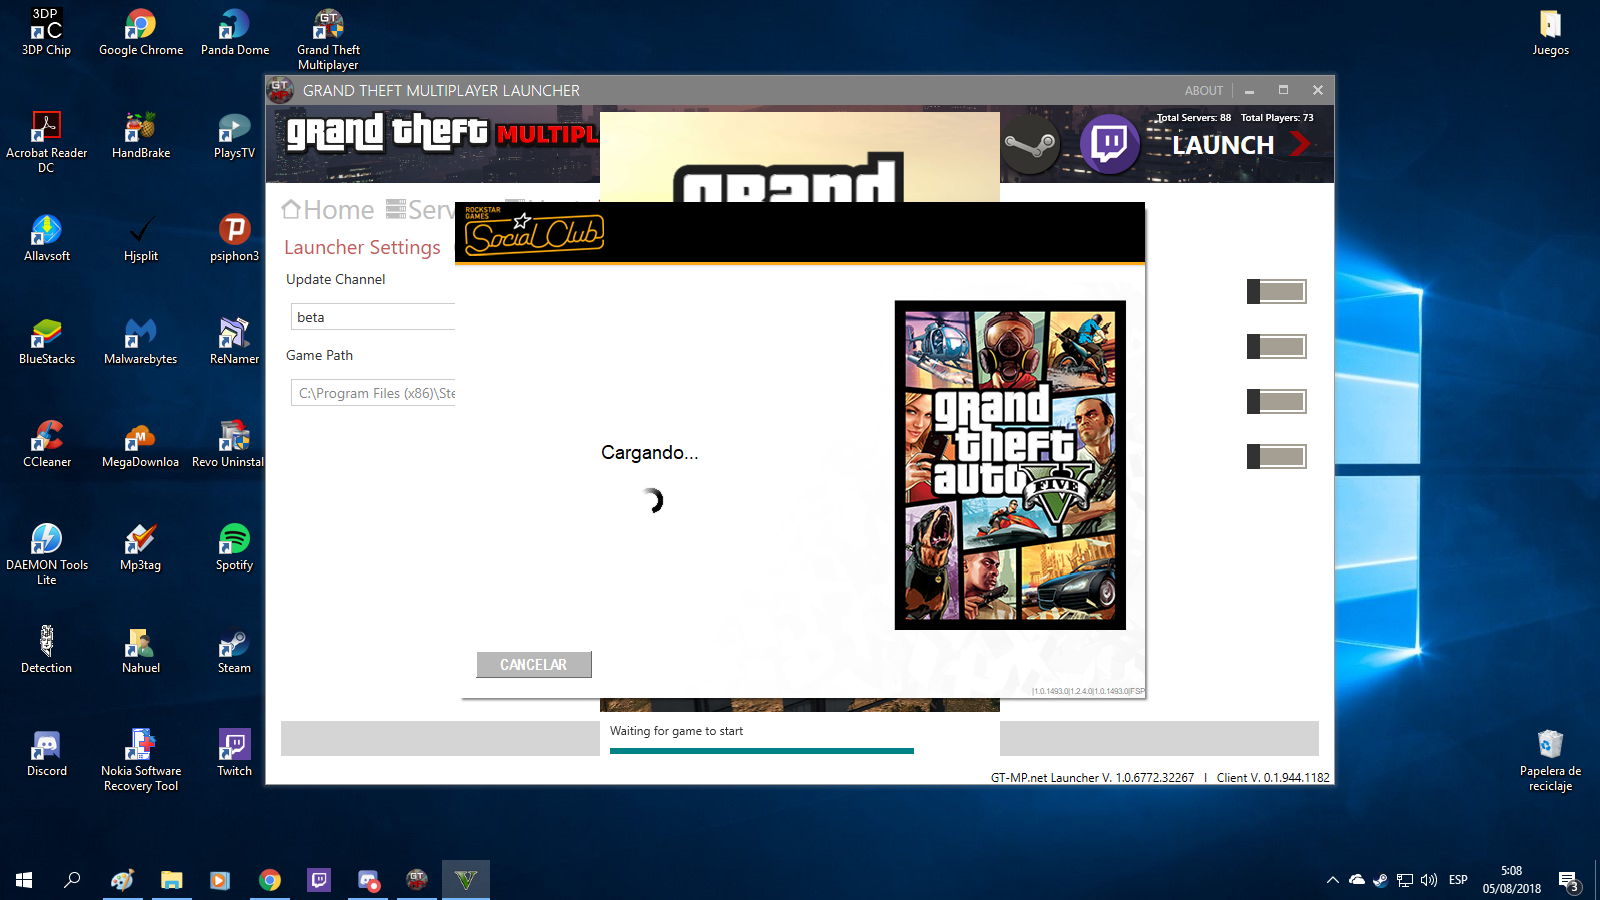The image size is (1600, 900).
Task: Select the CCleaner desktop icon
Action: tap(46, 444)
